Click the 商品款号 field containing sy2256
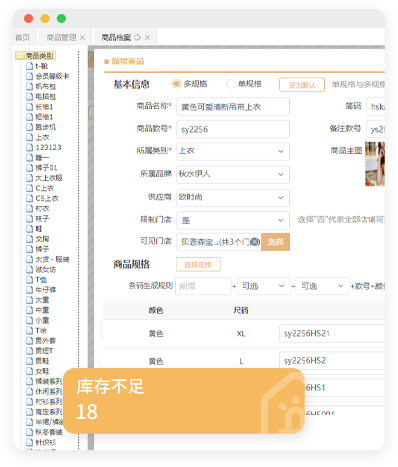 [233, 129]
